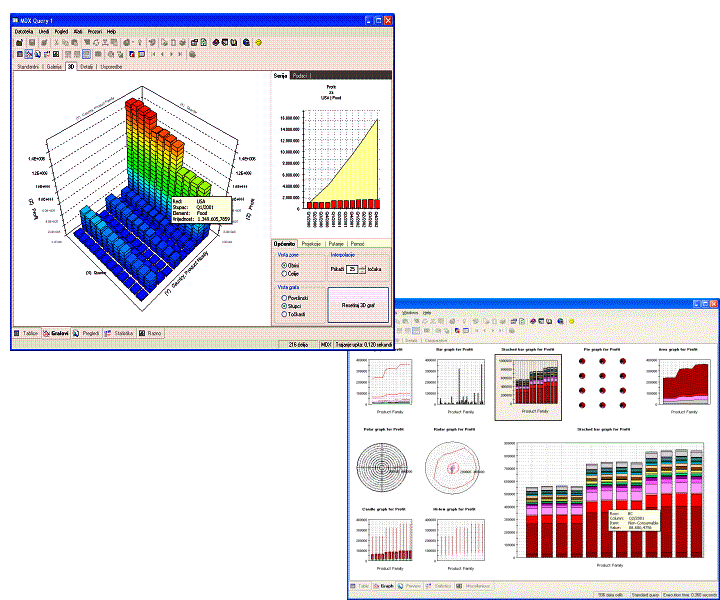Switch to the Podaci tab above the yellow chart
The width and height of the screenshot is (720, 600).
pyautogui.click(x=300, y=76)
